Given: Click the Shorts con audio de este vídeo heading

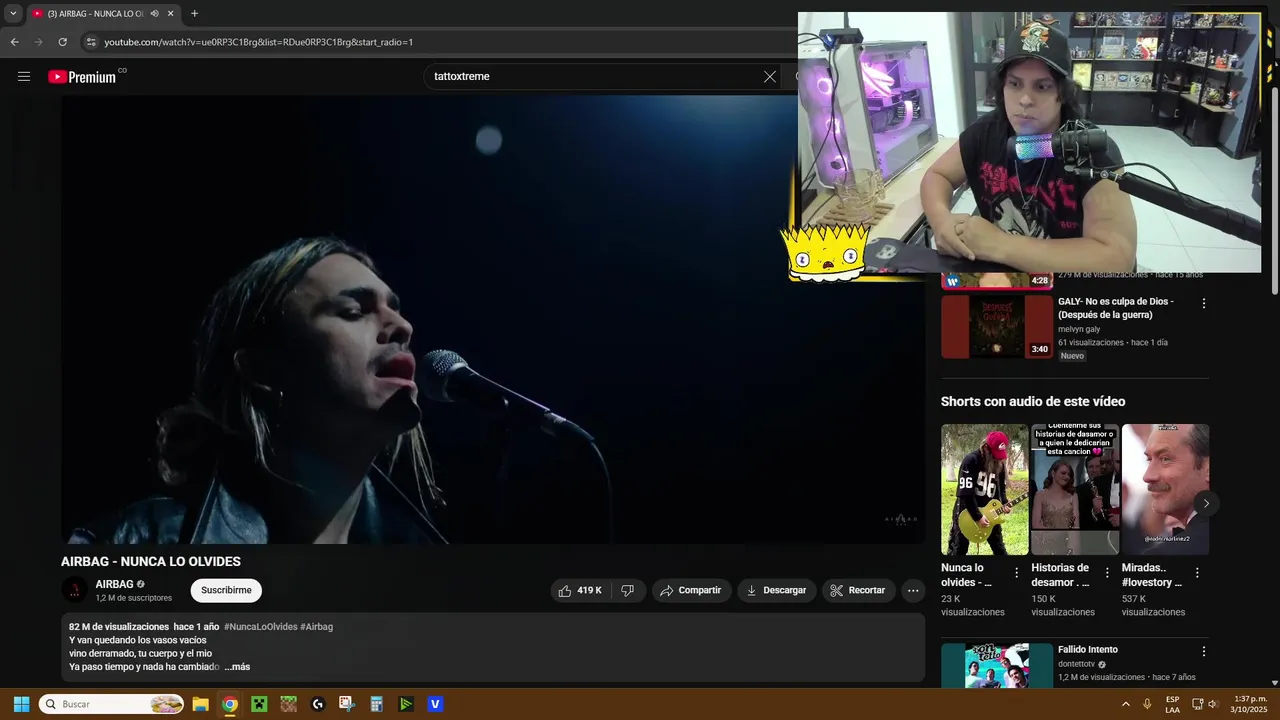Looking at the screenshot, I should [1033, 401].
